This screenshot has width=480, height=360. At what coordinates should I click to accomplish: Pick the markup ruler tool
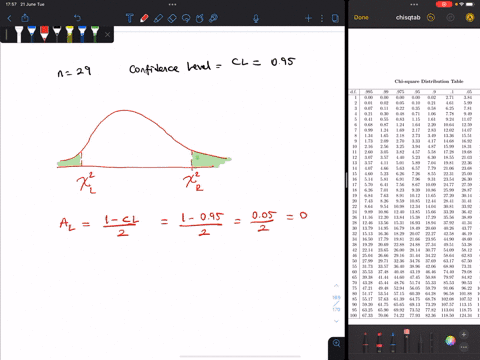(432, 343)
